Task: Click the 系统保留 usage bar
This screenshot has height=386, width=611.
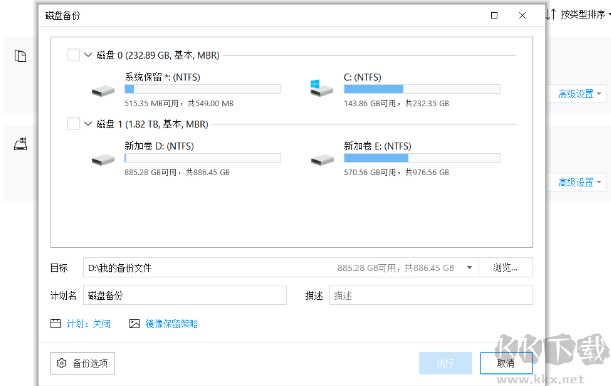Action: tap(203, 89)
